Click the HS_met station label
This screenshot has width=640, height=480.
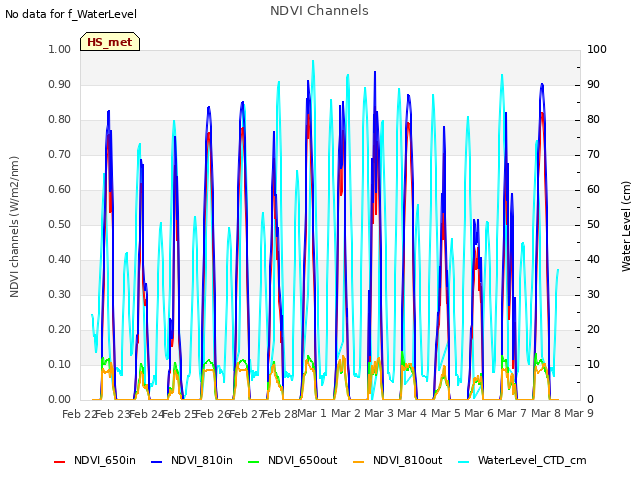tap(110, 42)
